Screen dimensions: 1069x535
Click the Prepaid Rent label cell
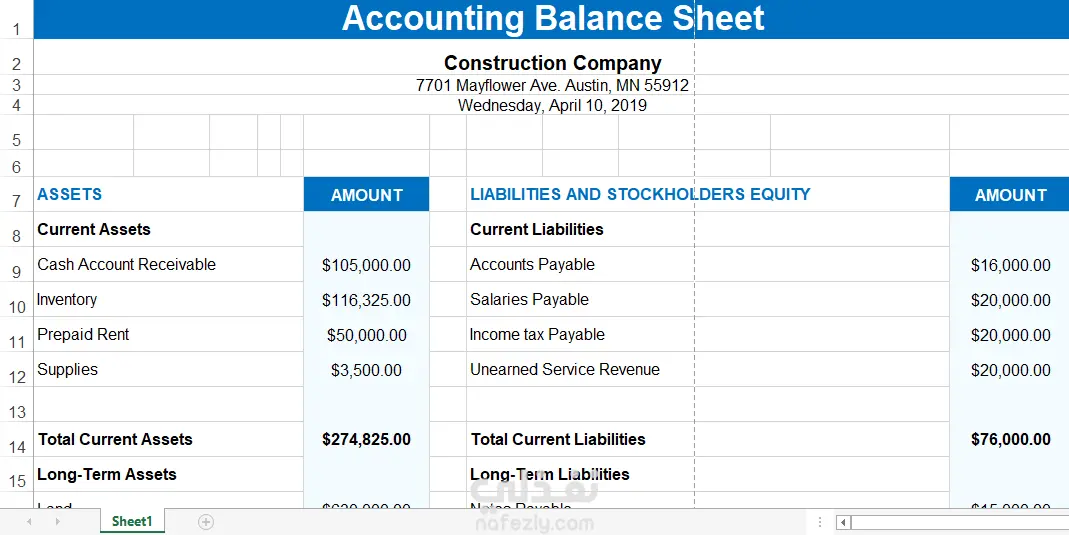[x=168, y=335]
